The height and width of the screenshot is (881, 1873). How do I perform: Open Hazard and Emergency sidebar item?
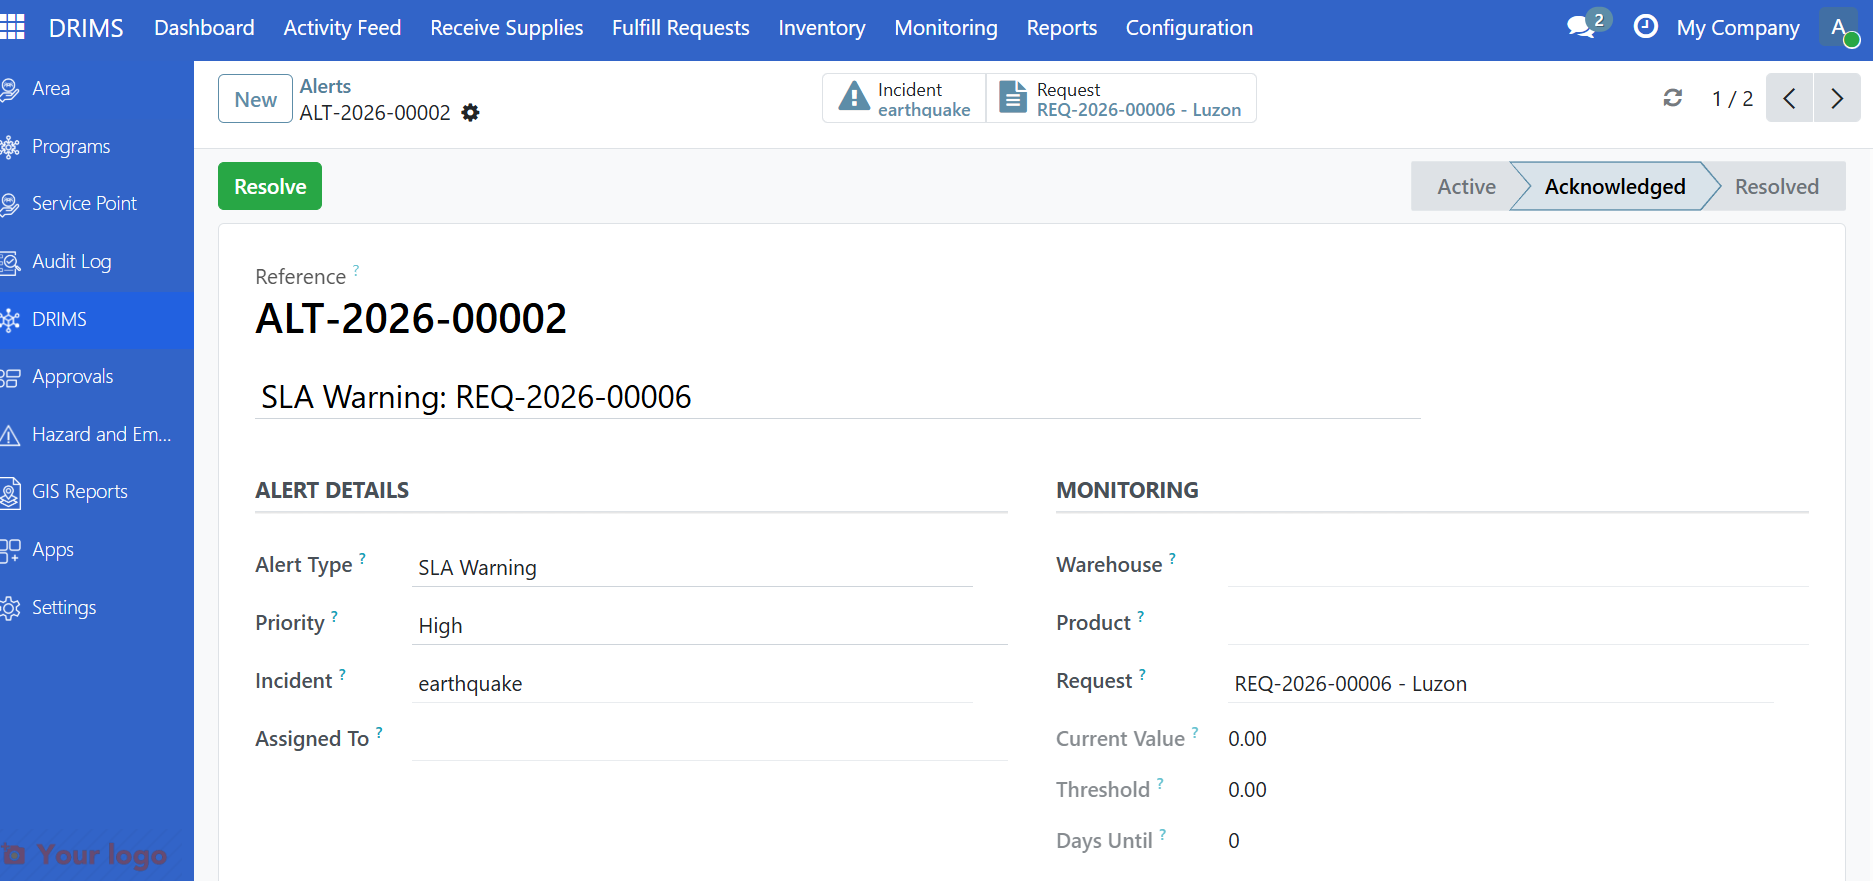[x=97, y=435]
